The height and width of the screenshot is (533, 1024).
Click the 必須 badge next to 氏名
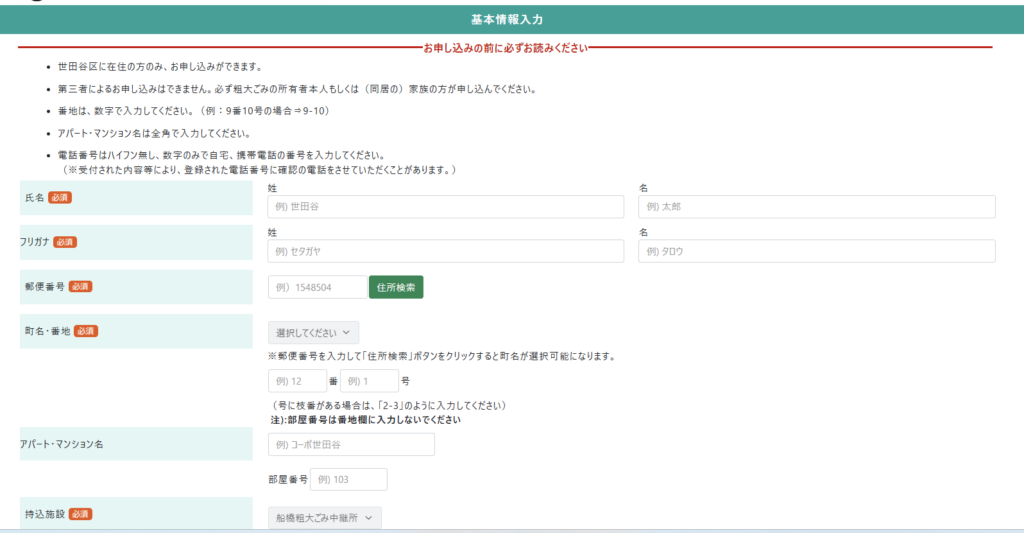click(x=60, y=198)
